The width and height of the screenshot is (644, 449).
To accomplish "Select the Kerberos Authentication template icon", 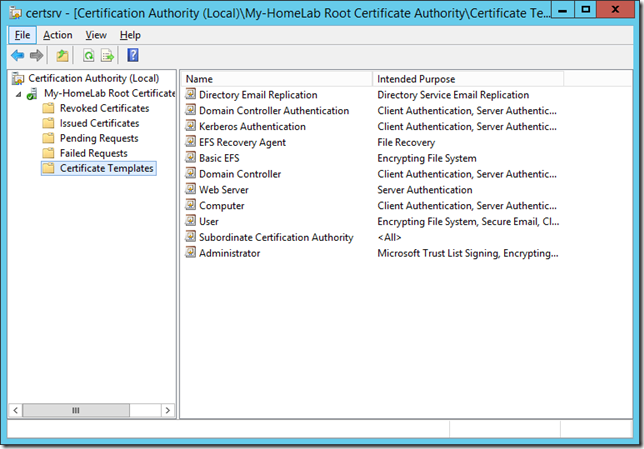I will (191, 127).
